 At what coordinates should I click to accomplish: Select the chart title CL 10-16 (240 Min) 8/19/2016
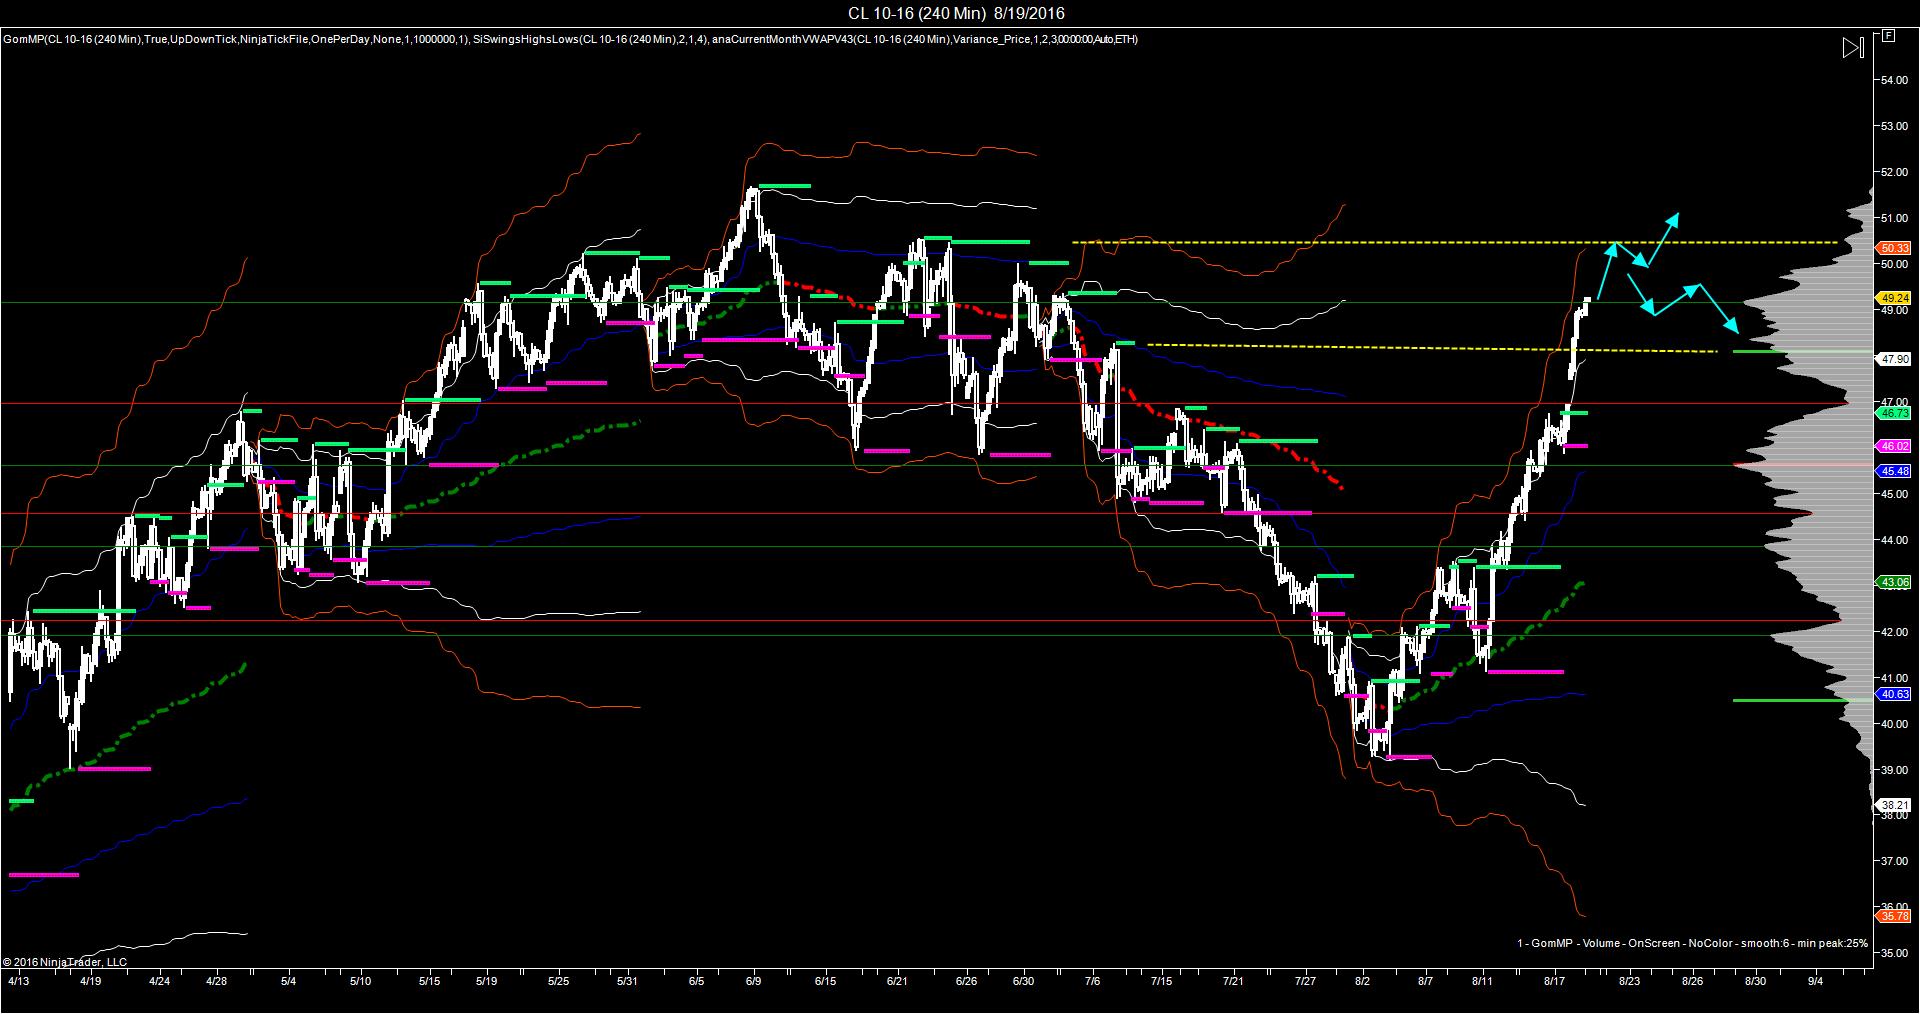tap(956, 13)
